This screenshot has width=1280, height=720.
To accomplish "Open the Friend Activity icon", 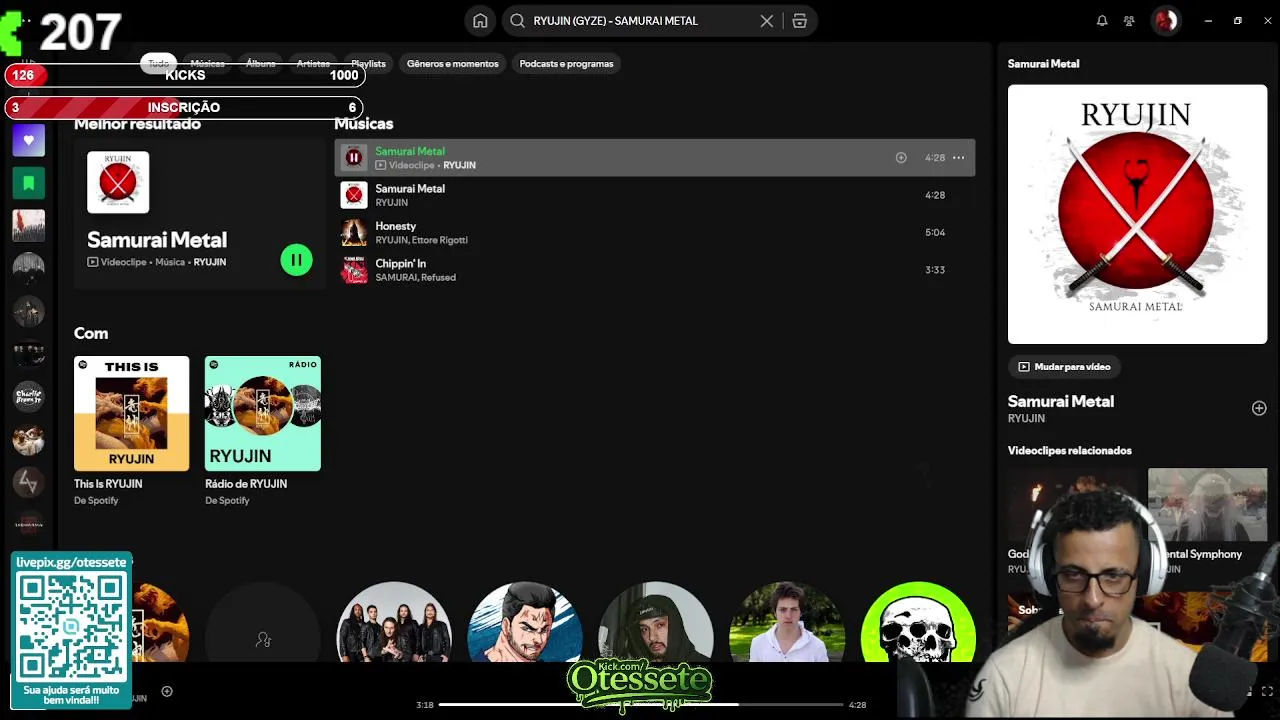I will (1129, 20).
